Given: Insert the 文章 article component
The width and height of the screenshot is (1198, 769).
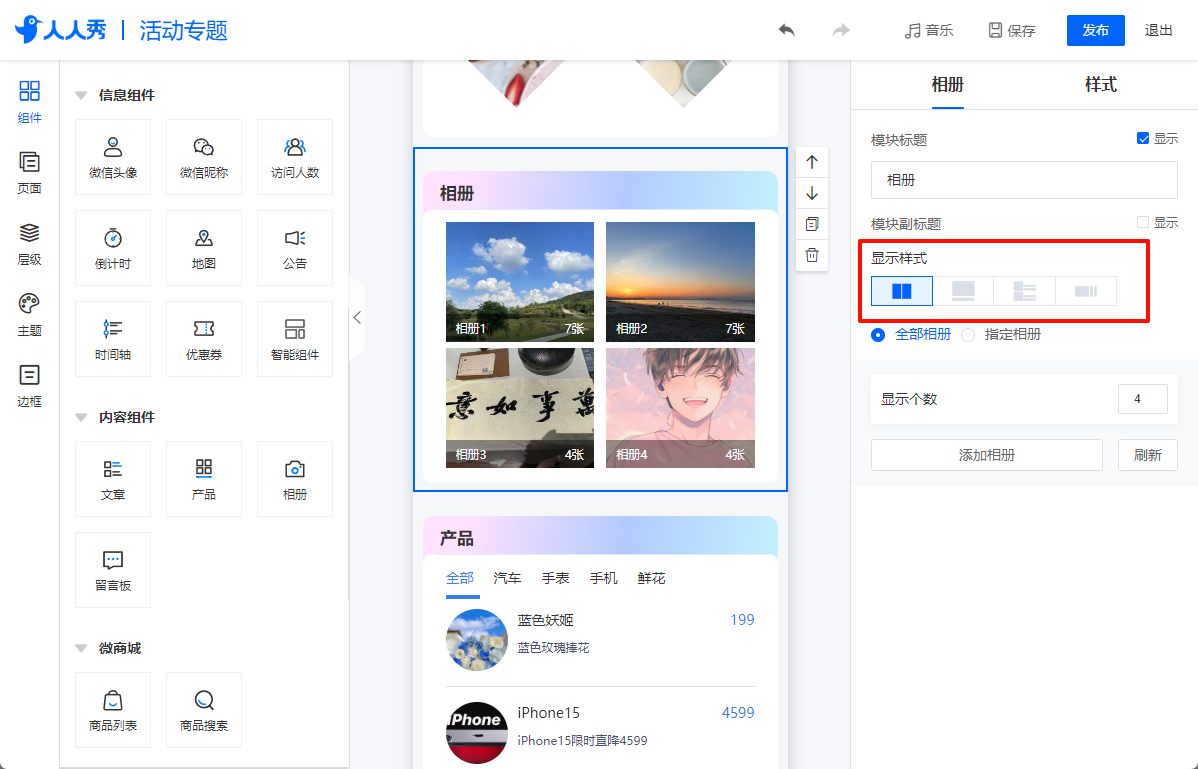Looking at the screenshot, I should [x=113, y=479].
